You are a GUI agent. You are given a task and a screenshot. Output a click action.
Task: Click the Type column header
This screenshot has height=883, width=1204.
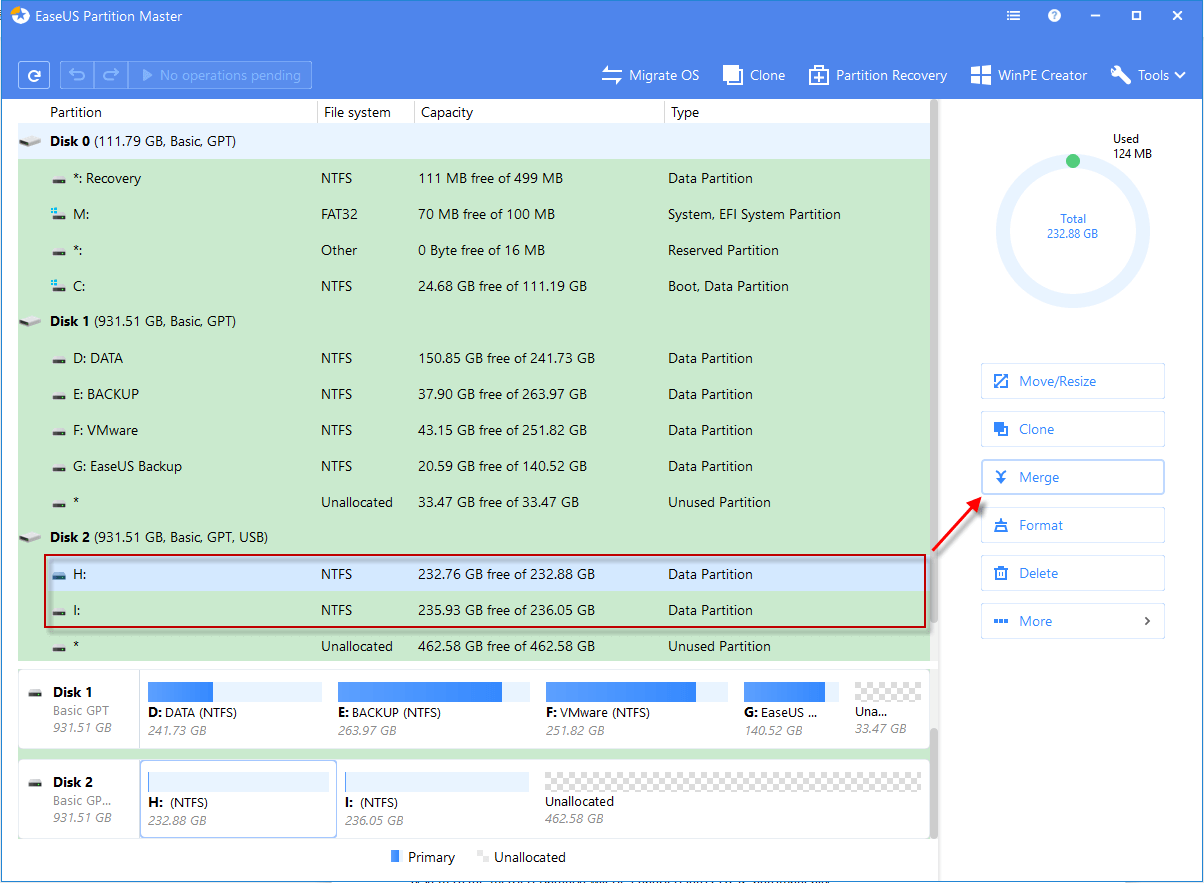[685, 112]
